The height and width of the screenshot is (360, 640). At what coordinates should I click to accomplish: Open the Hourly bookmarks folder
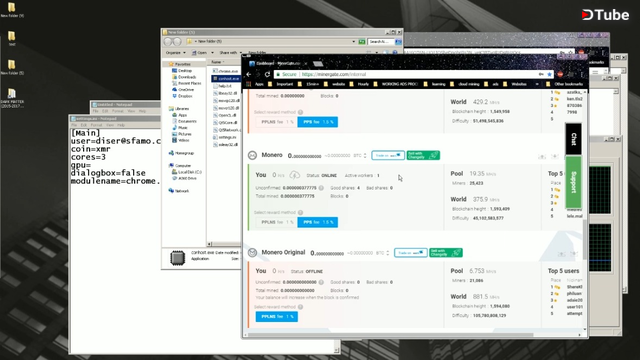tap(359, 84)
